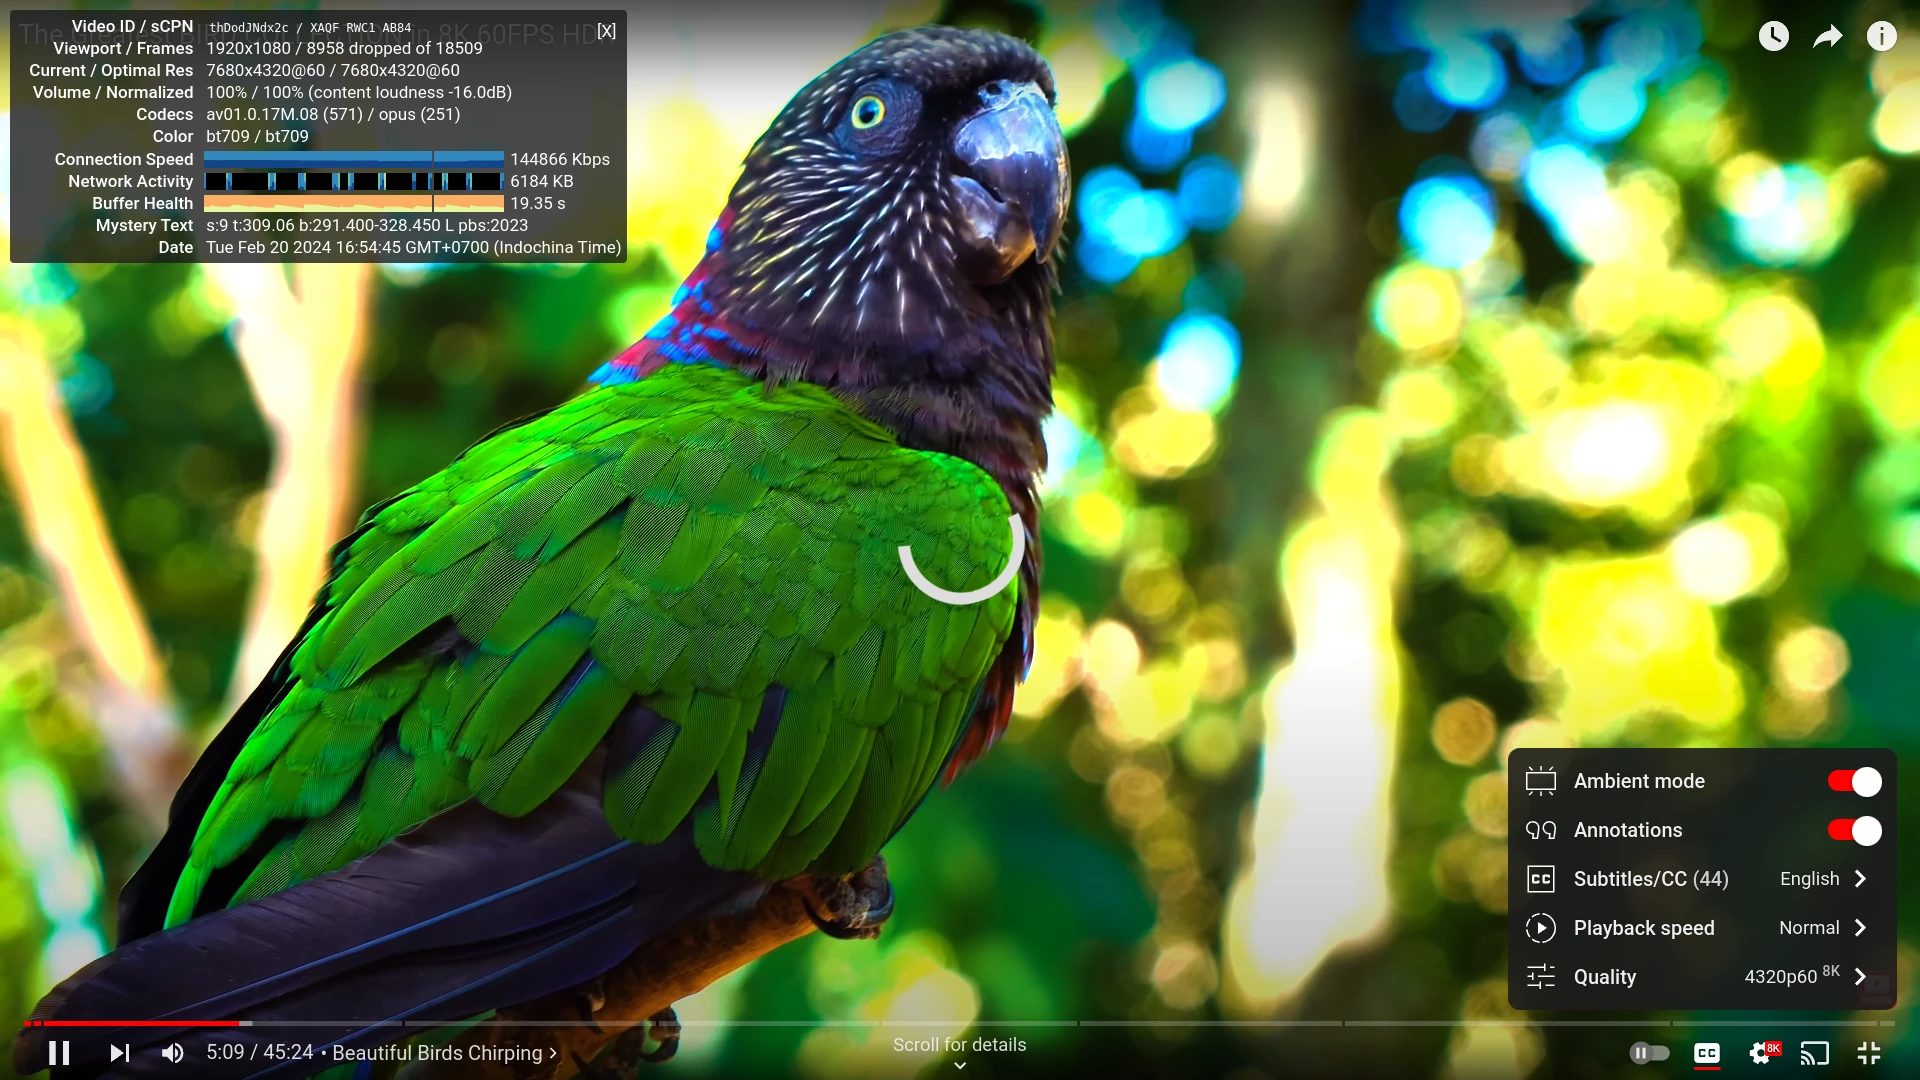
Task: Click the Subtitles CC menu icon
Action: pyautogui.click(x=1541, y=879)
